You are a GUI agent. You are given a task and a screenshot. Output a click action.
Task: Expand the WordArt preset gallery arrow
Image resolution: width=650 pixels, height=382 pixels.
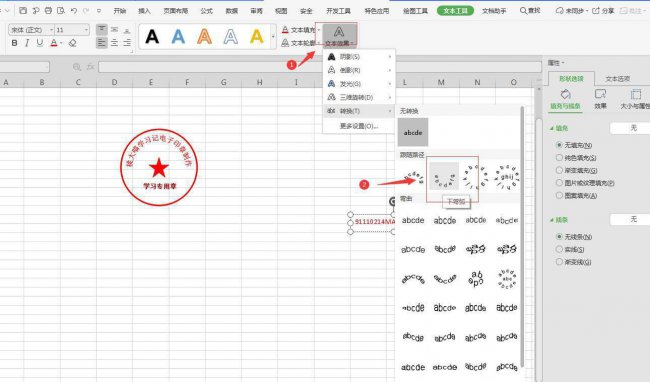(273, 36)
